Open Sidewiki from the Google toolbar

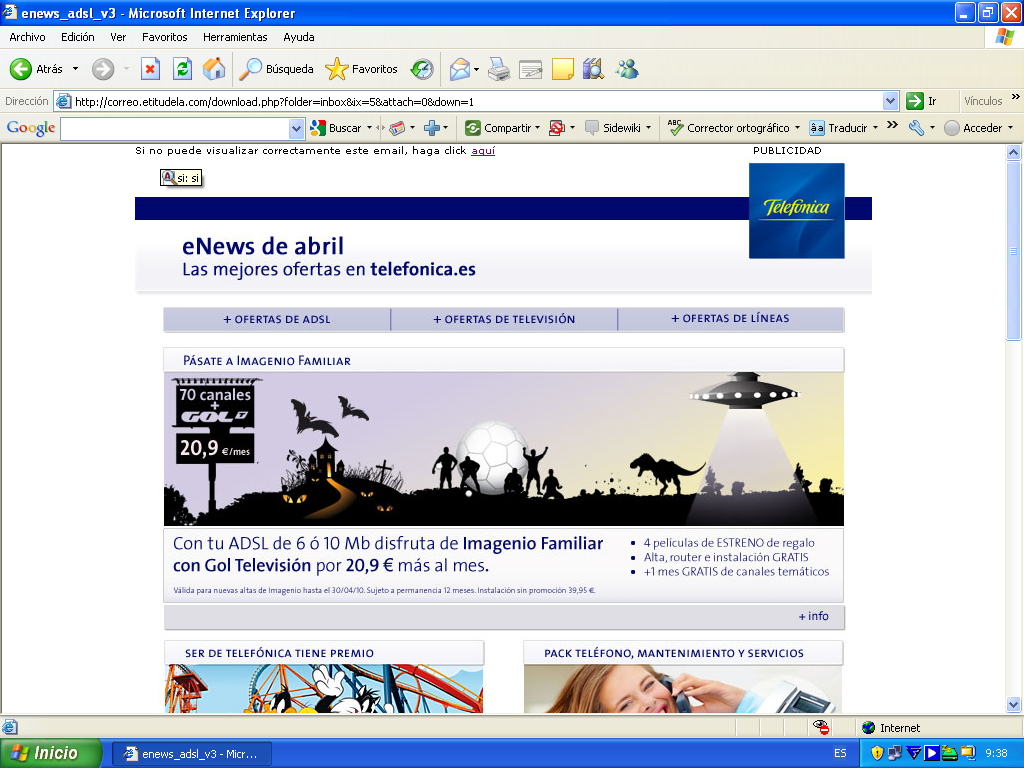[613, 128]
